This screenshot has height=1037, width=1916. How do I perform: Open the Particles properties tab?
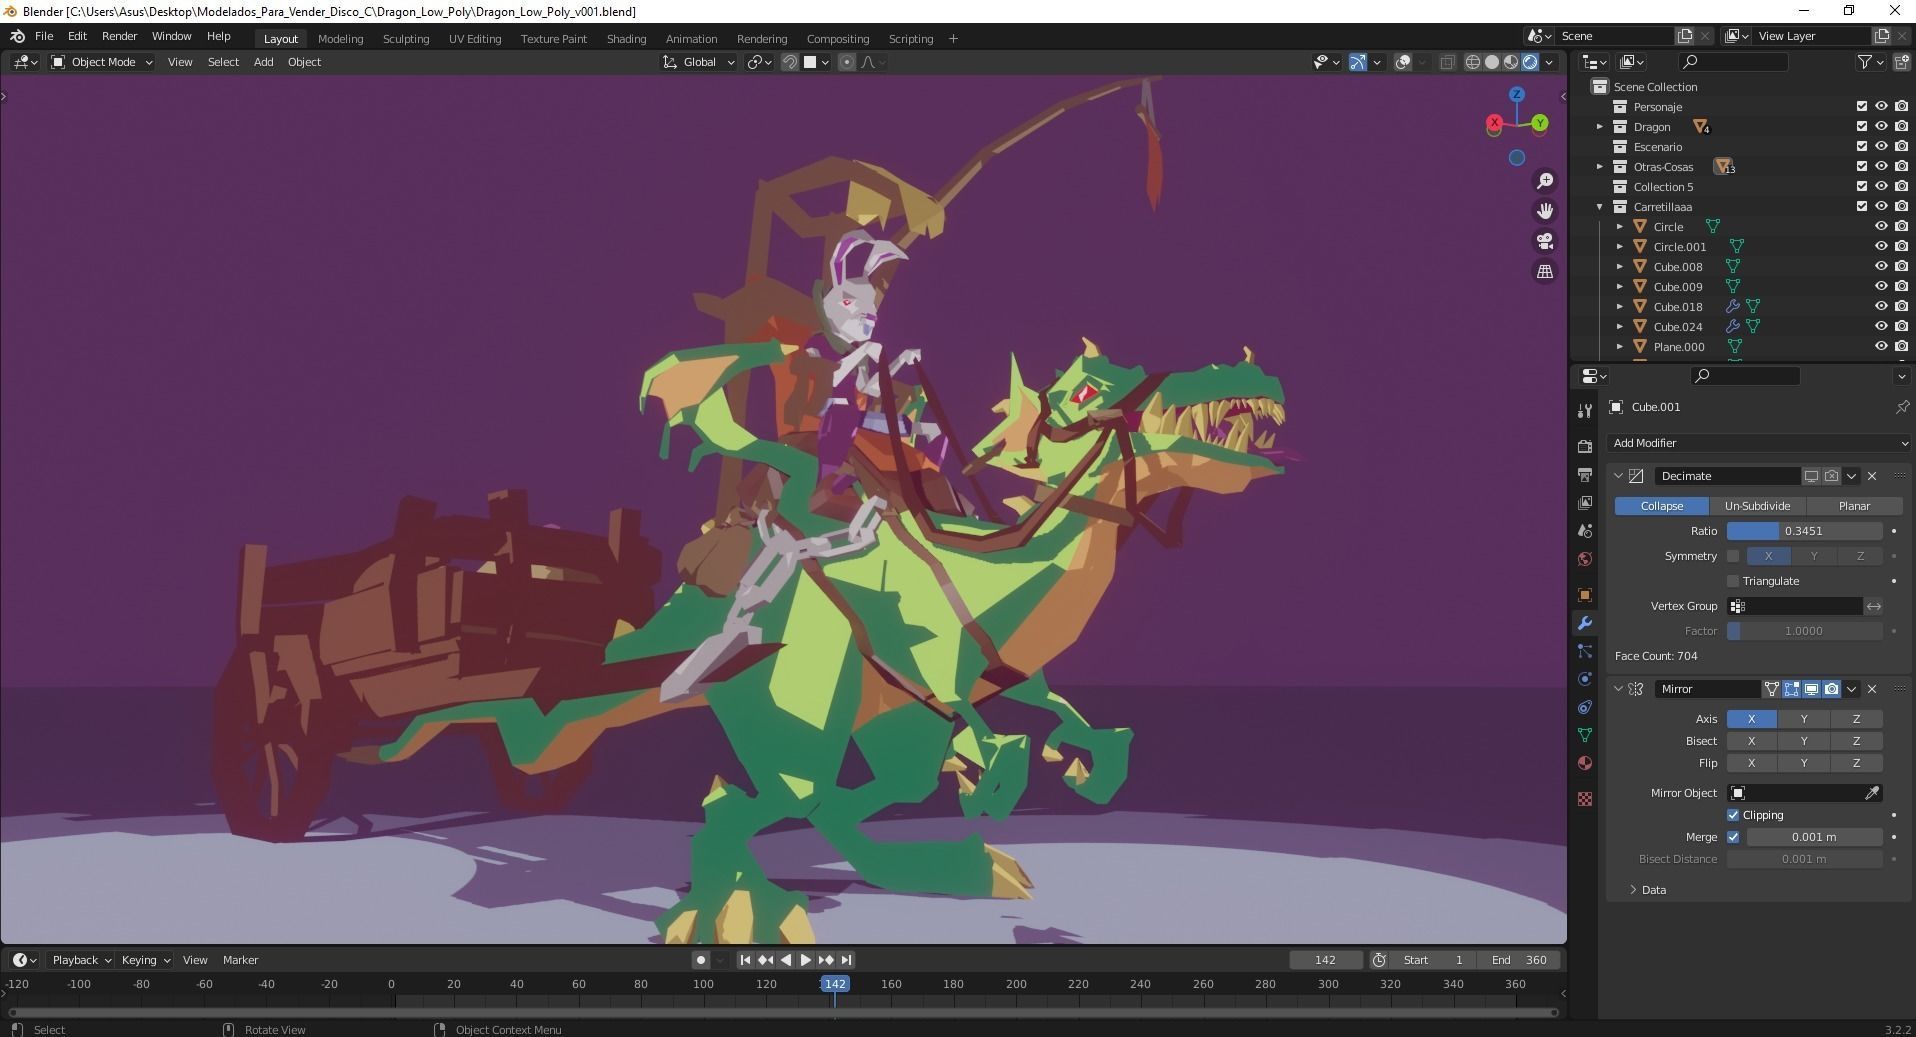point(1585,651)
